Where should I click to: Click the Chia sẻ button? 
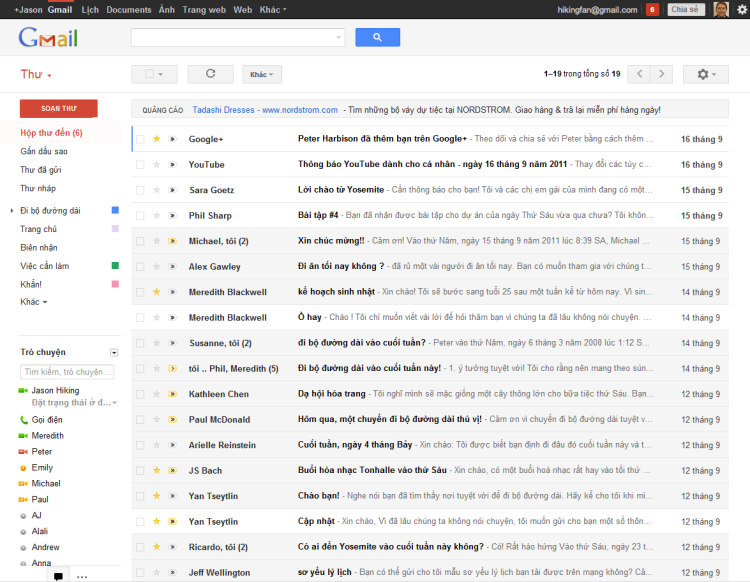(x=685, y=10)
